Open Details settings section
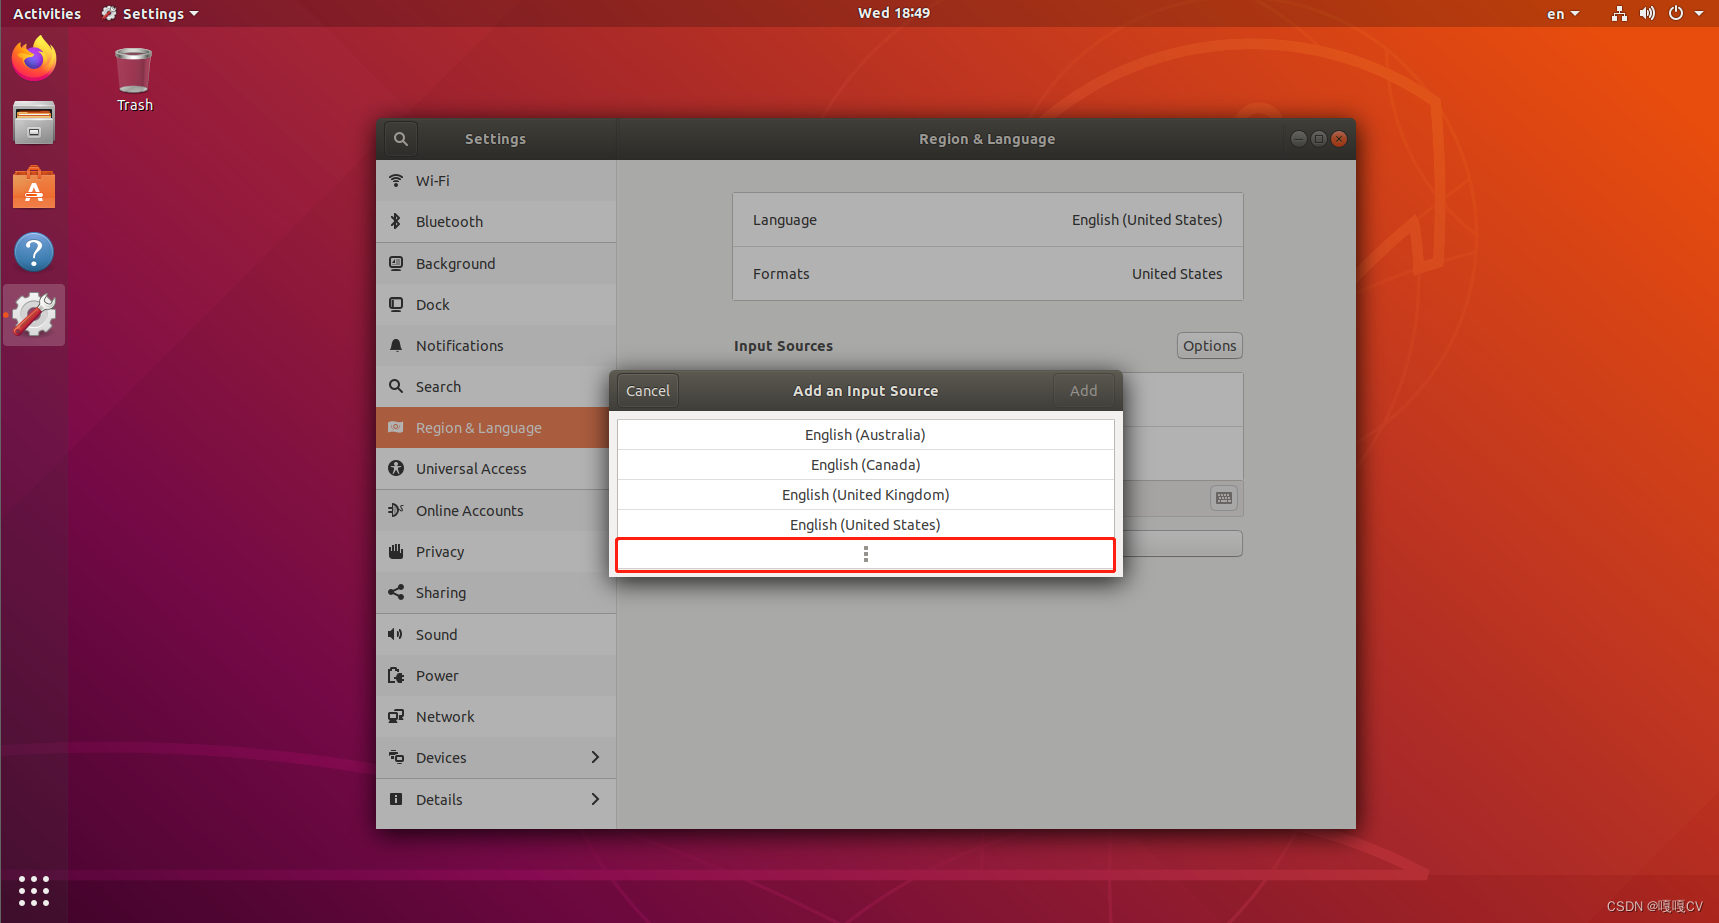Viewport: 1719px width, 923px height. point(496,799)
